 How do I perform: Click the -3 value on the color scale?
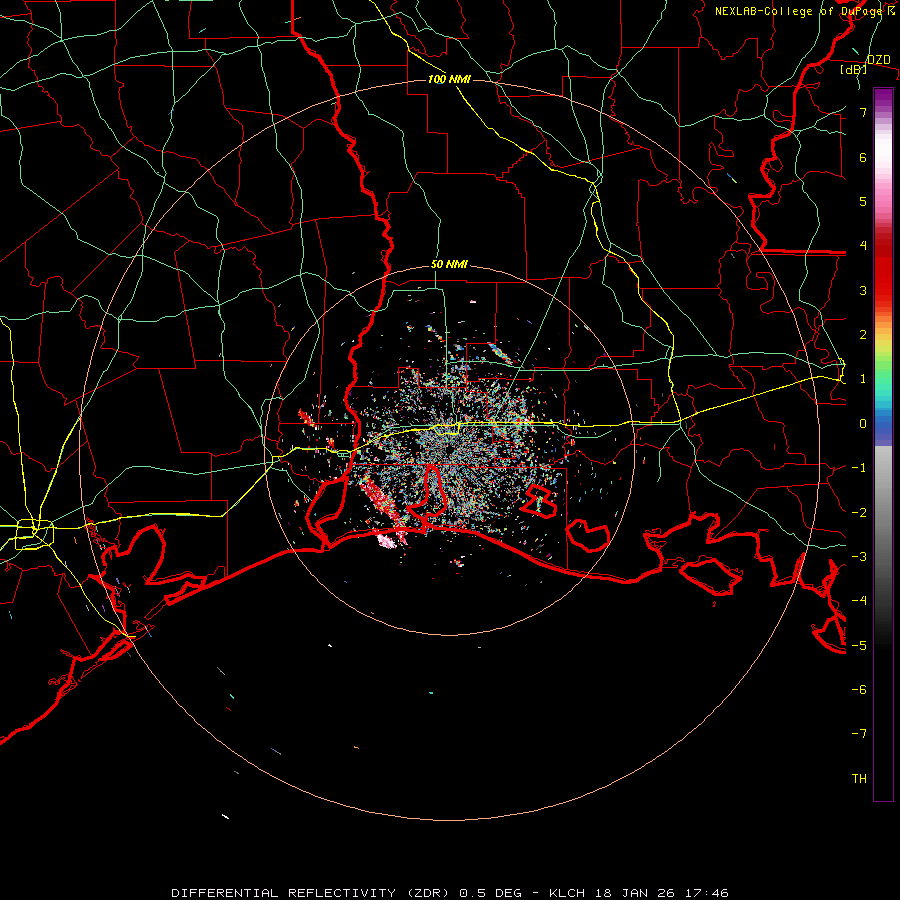859,557
